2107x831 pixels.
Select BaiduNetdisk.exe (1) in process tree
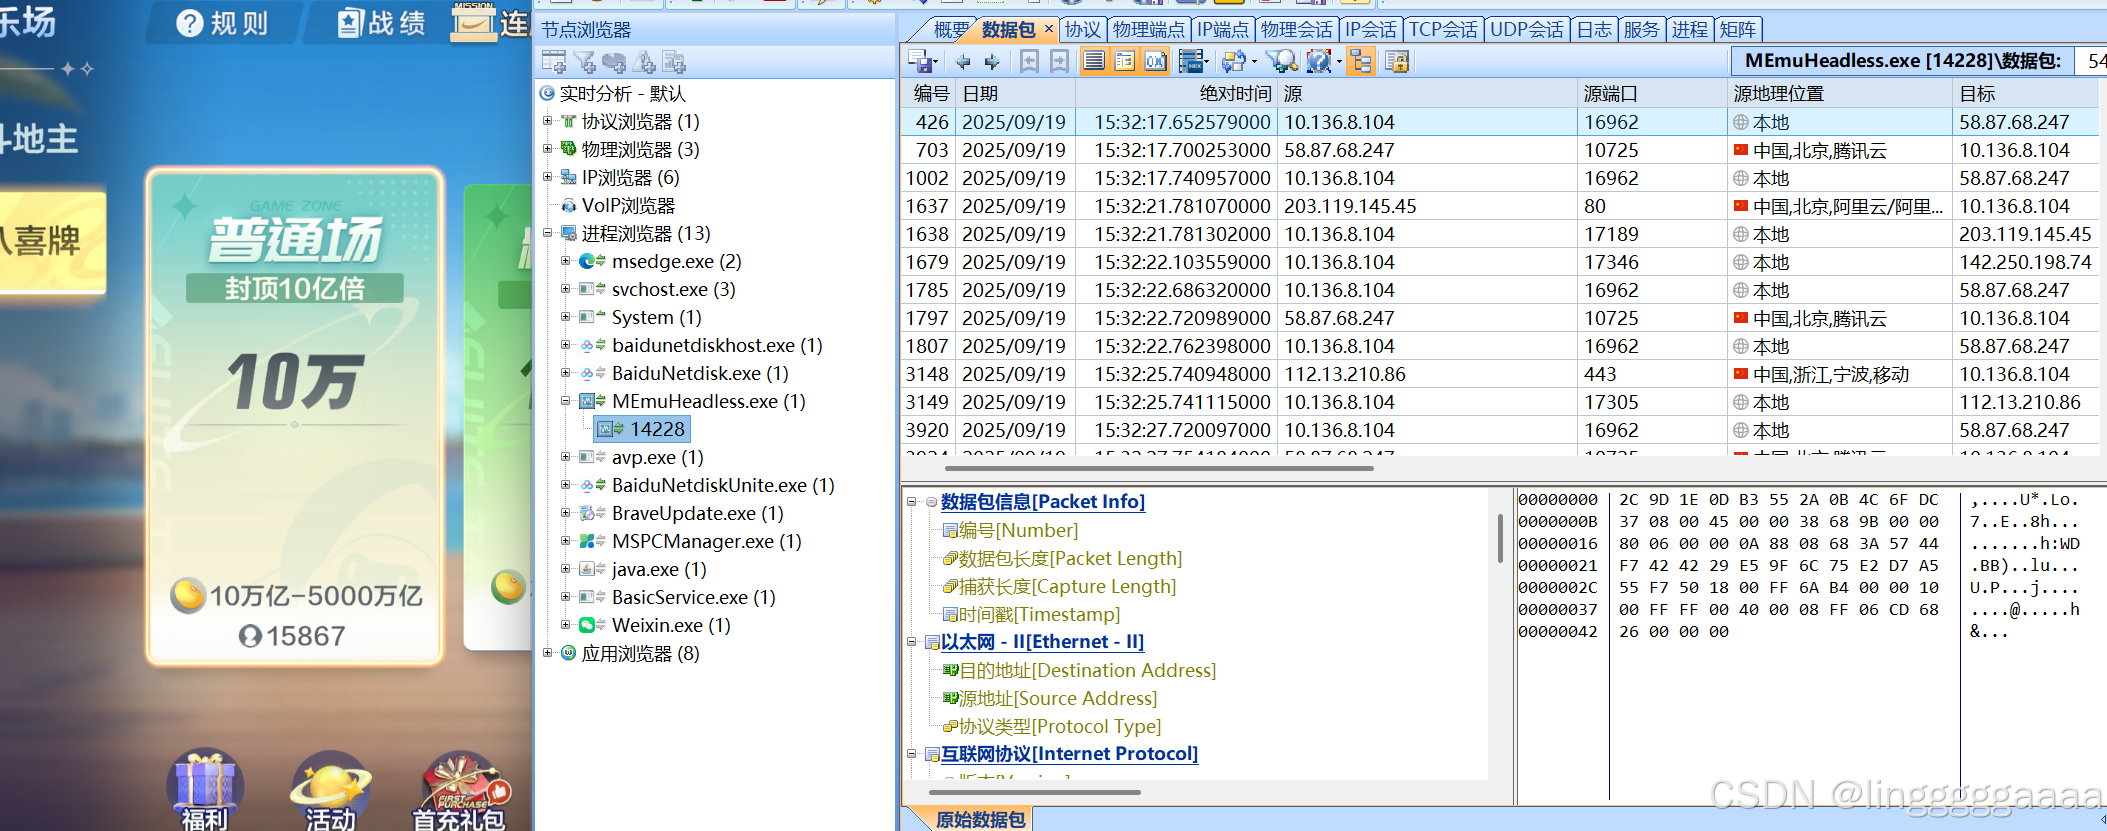(x=700, y=373)
